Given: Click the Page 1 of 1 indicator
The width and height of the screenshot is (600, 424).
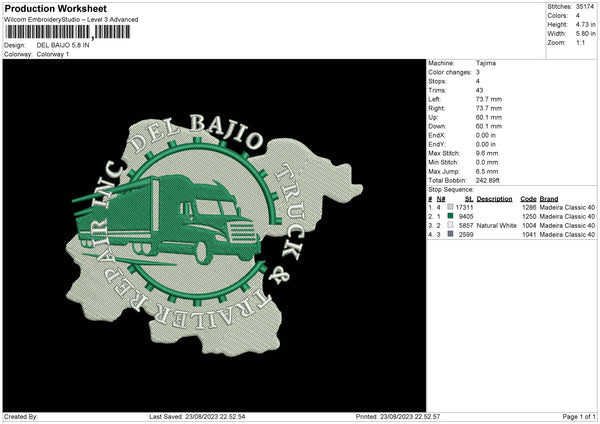Looking at the screenshot, I should pos(579,417).
